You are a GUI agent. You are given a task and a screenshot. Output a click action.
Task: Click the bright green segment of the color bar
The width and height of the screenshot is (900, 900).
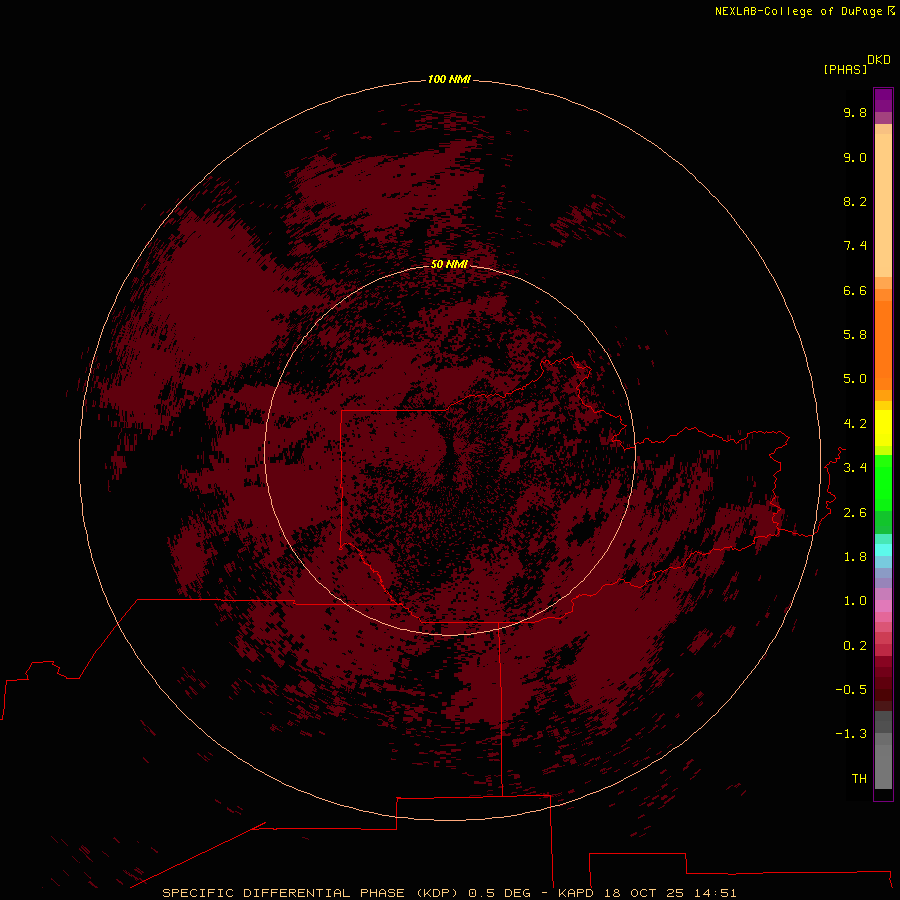(883, 482)
